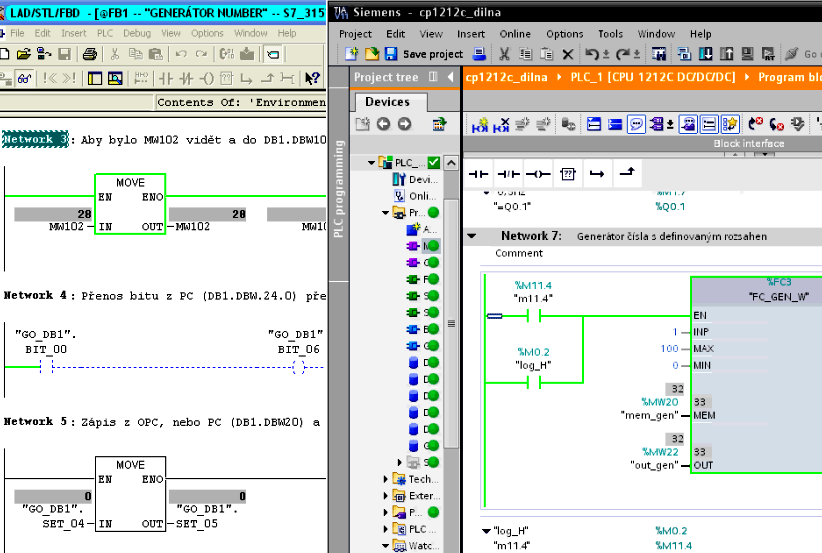Viewport: 822px width, 553px height.
Task: Open Tools menu in Siemens TIA window
Action: [610, 34]
